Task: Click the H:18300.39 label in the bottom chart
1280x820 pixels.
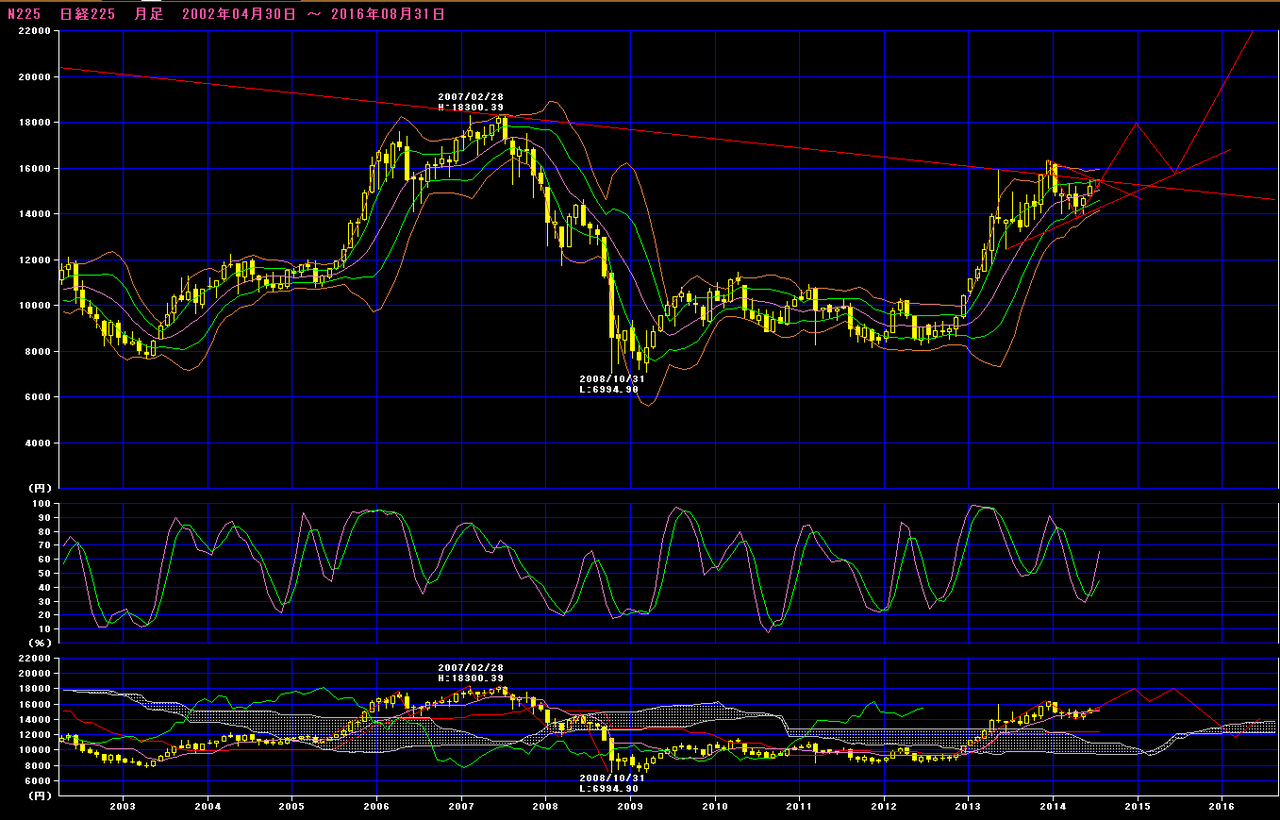Action: (x=471, y=678)
